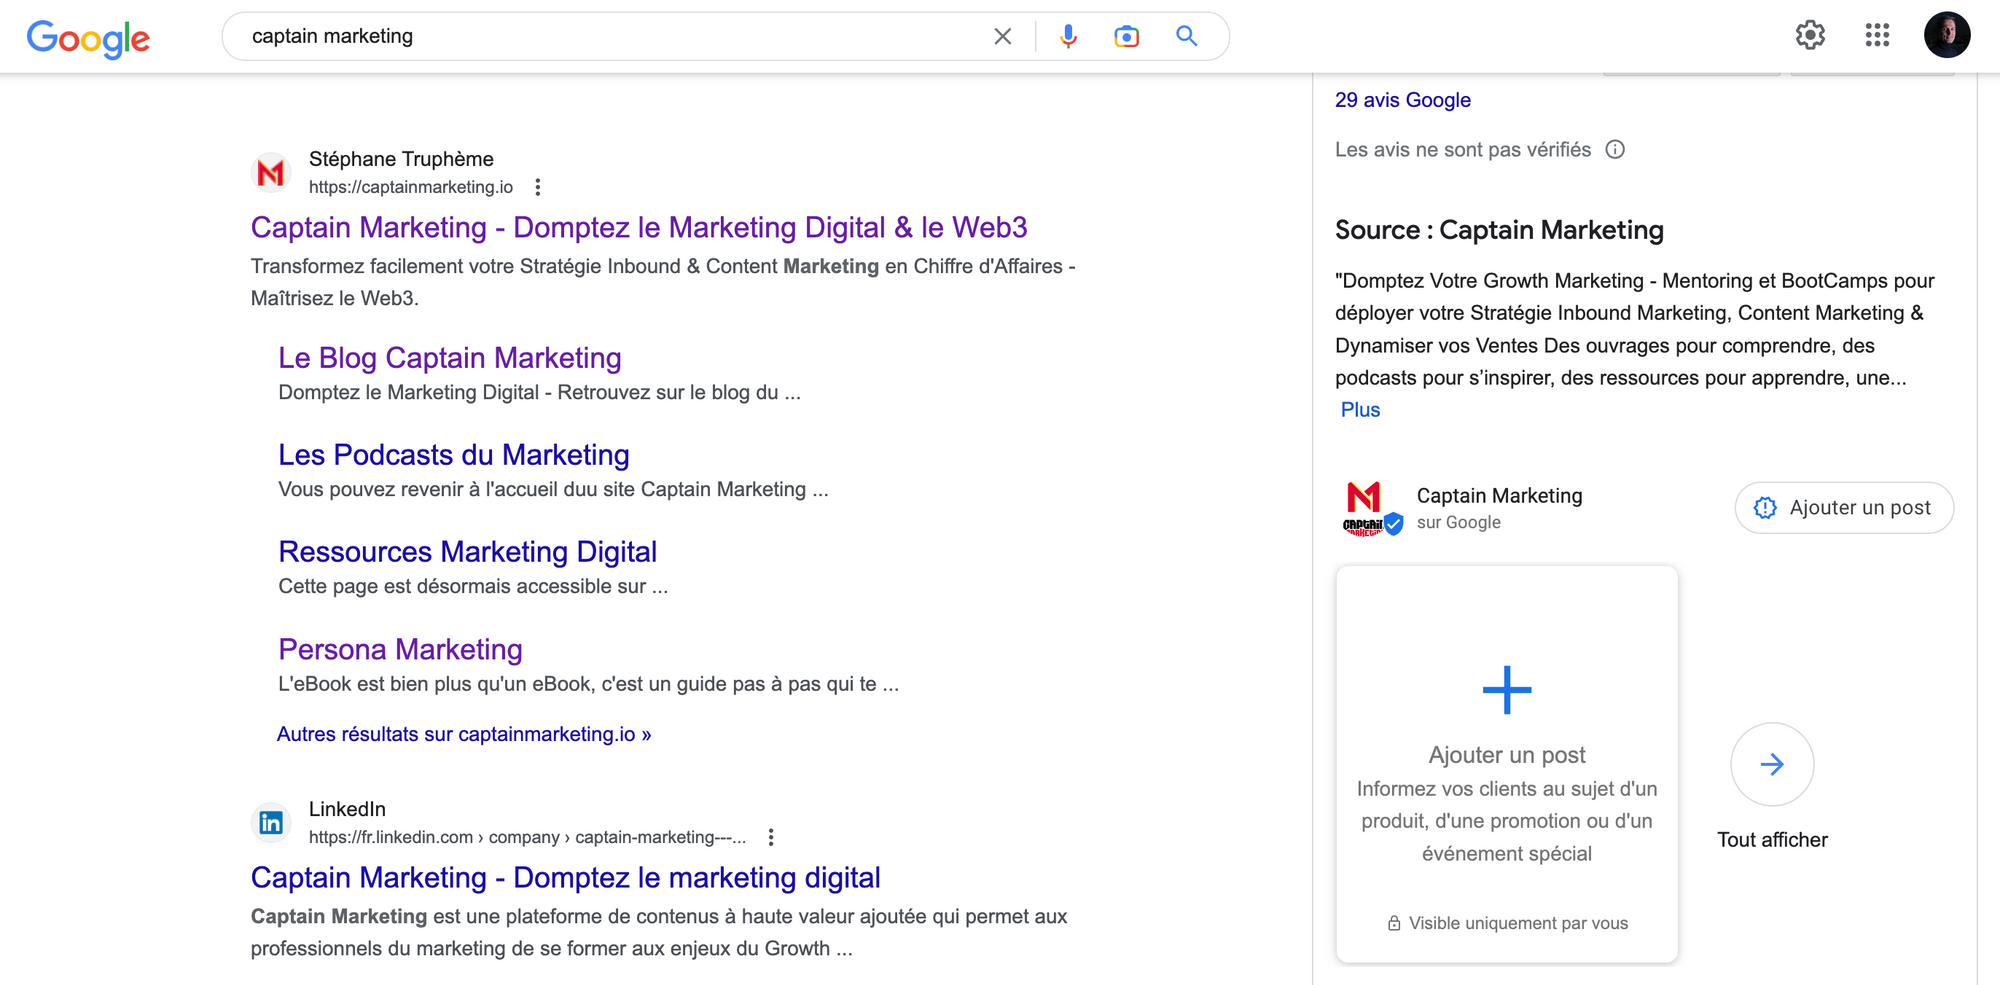The height and width of the screenshot is (985, 2000).
Task: Click Stéphane Truphème site name
Action: (401, 159)
